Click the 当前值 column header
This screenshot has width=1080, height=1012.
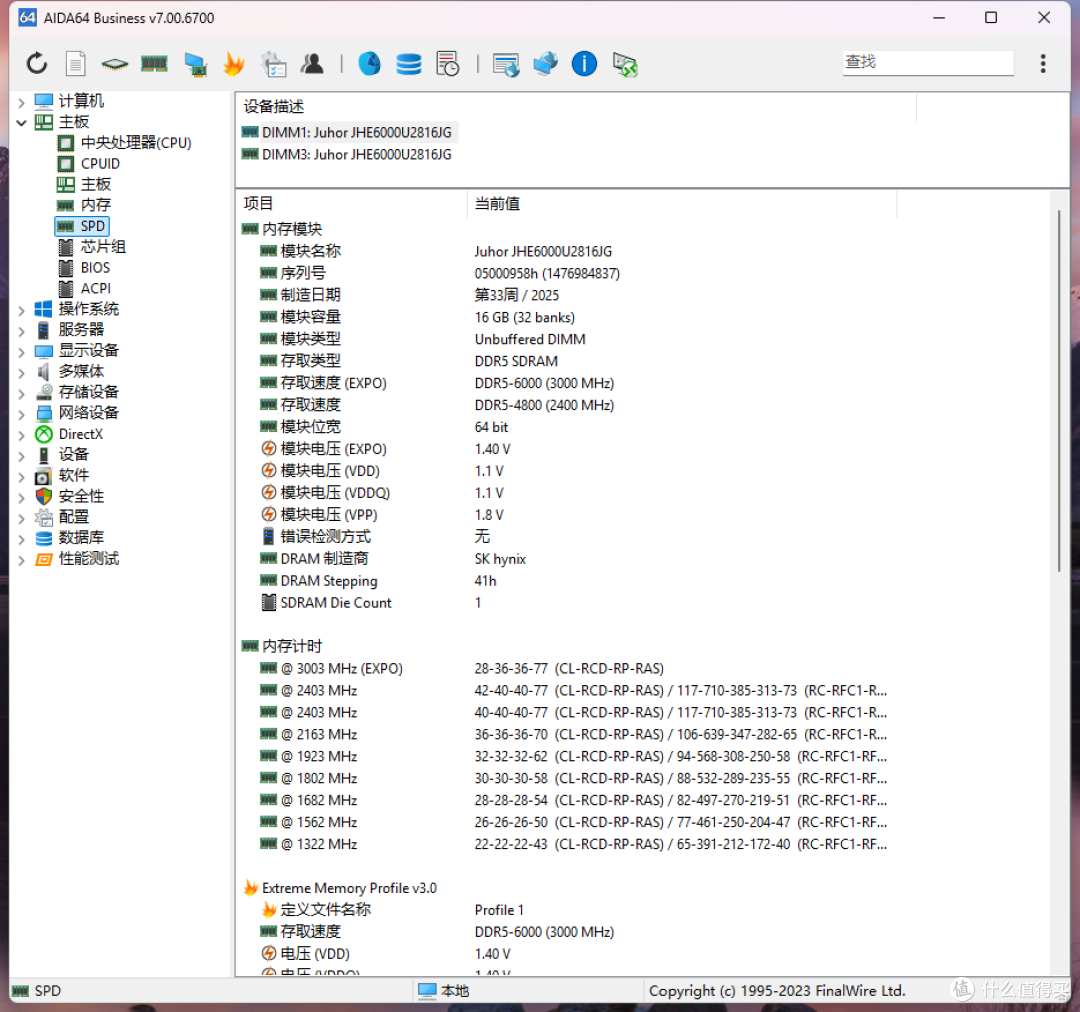pyautogui.click(x=682, y=203)
